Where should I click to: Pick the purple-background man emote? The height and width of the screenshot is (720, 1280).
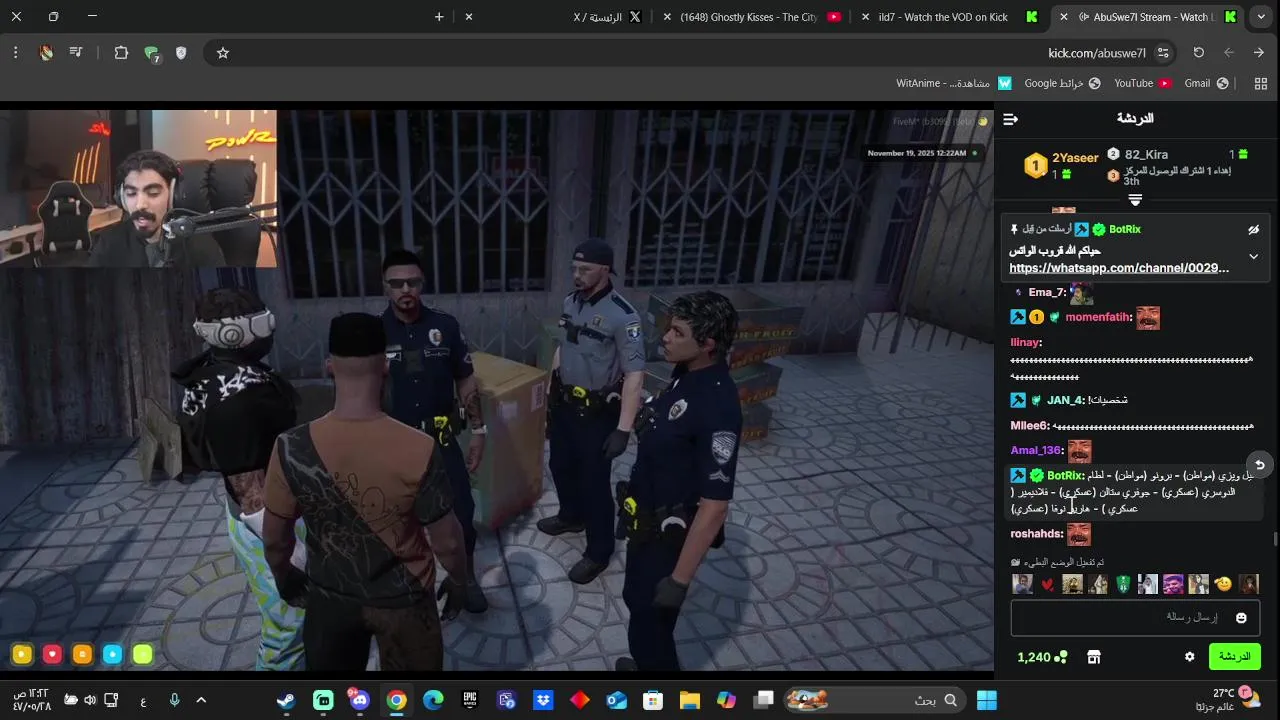(1173, 584)
